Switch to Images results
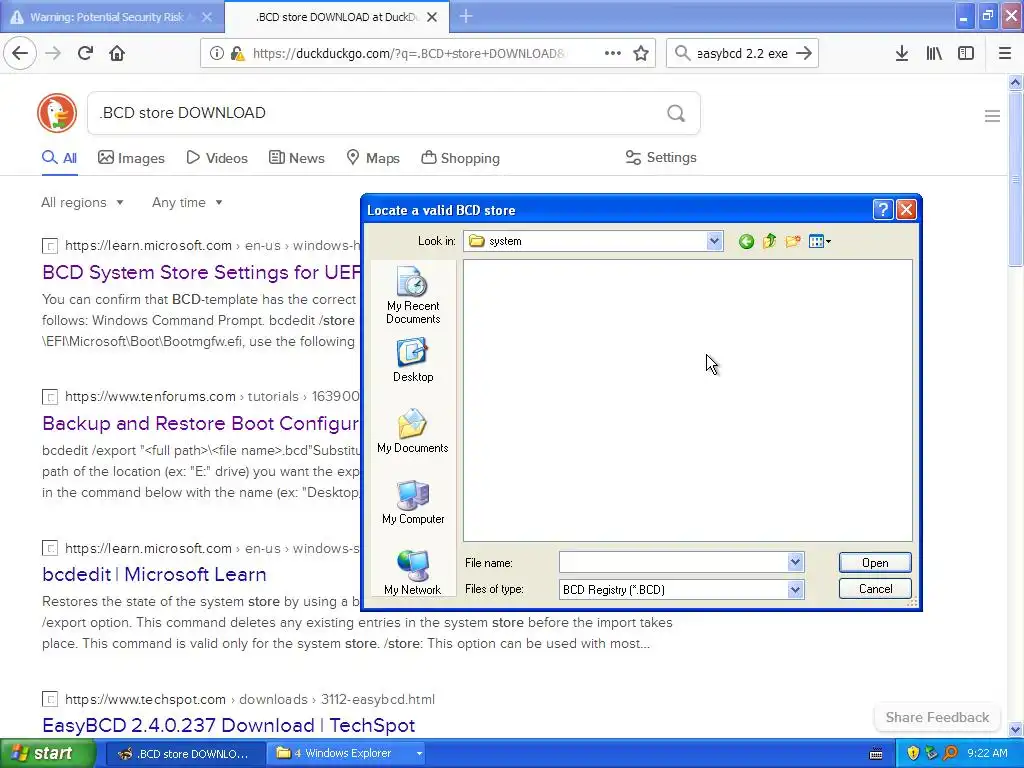The height and width of the screenshot is (768, 1024). coord(131,158)
